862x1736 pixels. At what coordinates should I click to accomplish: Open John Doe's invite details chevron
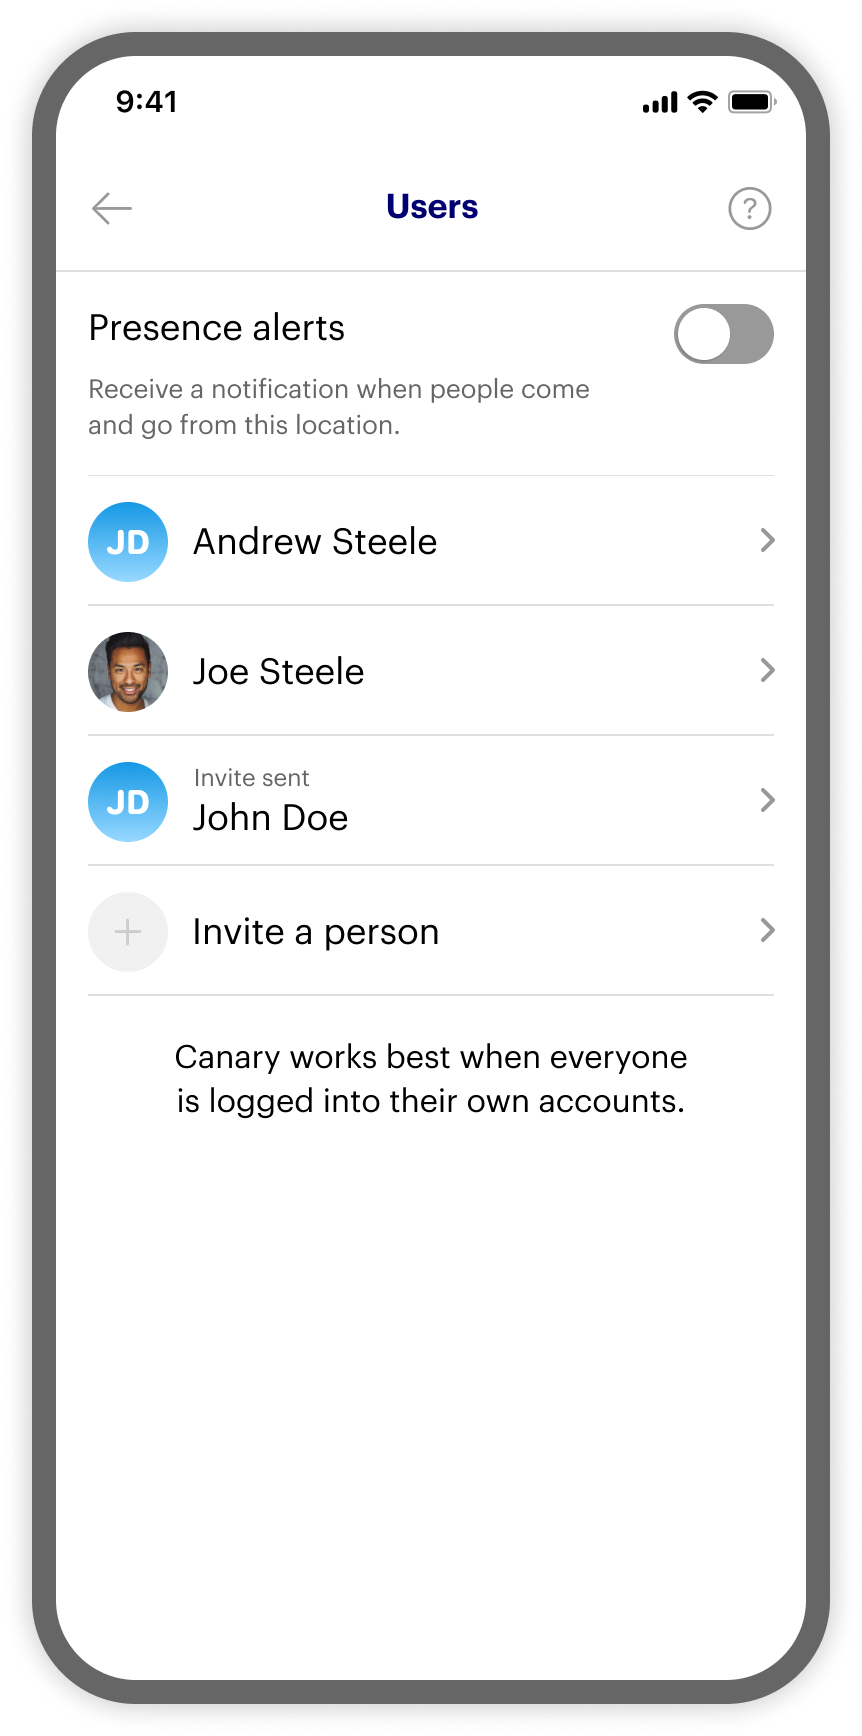[x=767, y=800]
